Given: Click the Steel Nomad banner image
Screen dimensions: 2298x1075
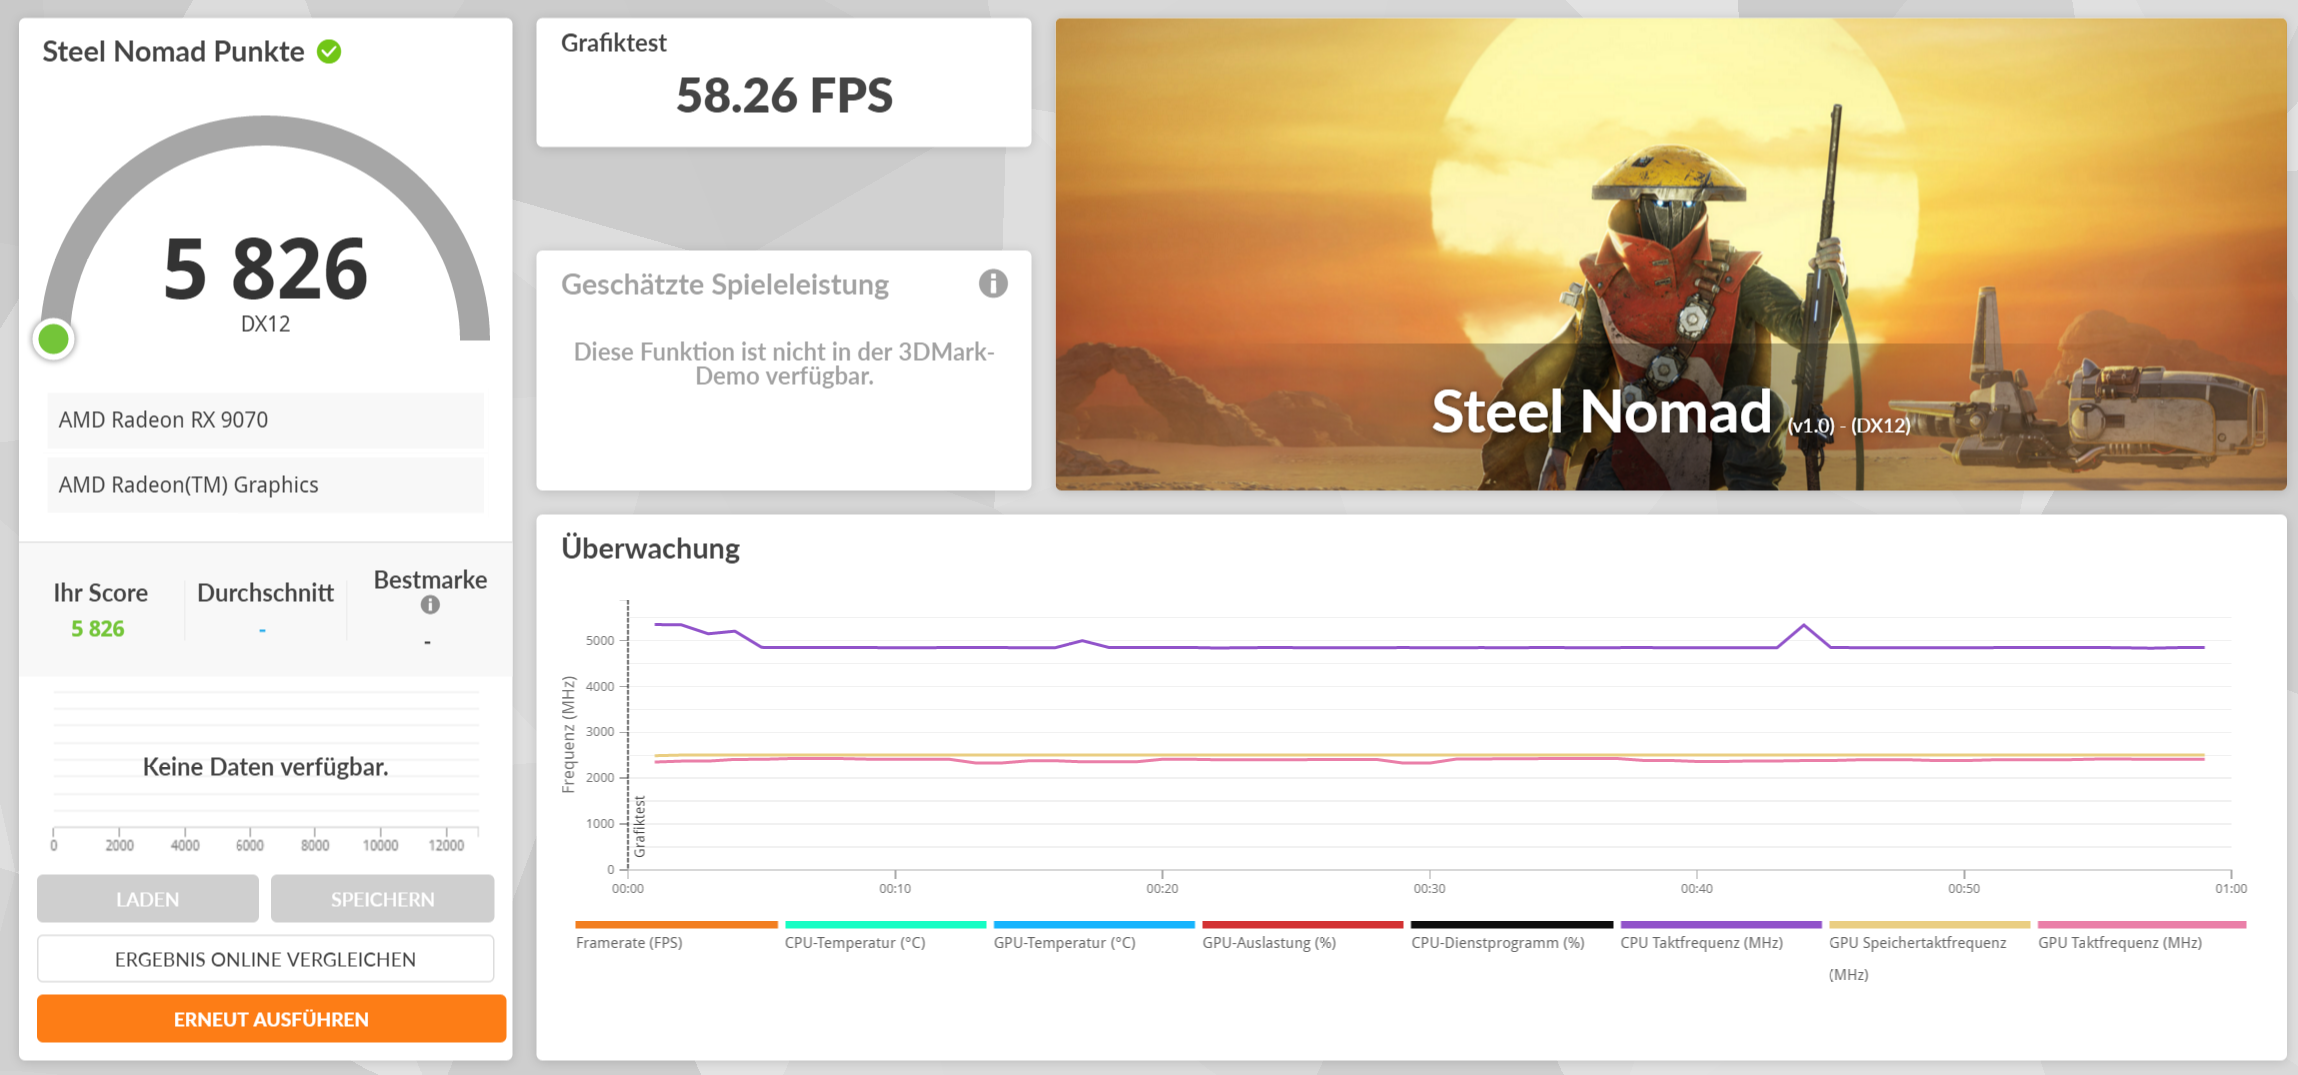Looking at the screenshot, I should [1670, 251].
